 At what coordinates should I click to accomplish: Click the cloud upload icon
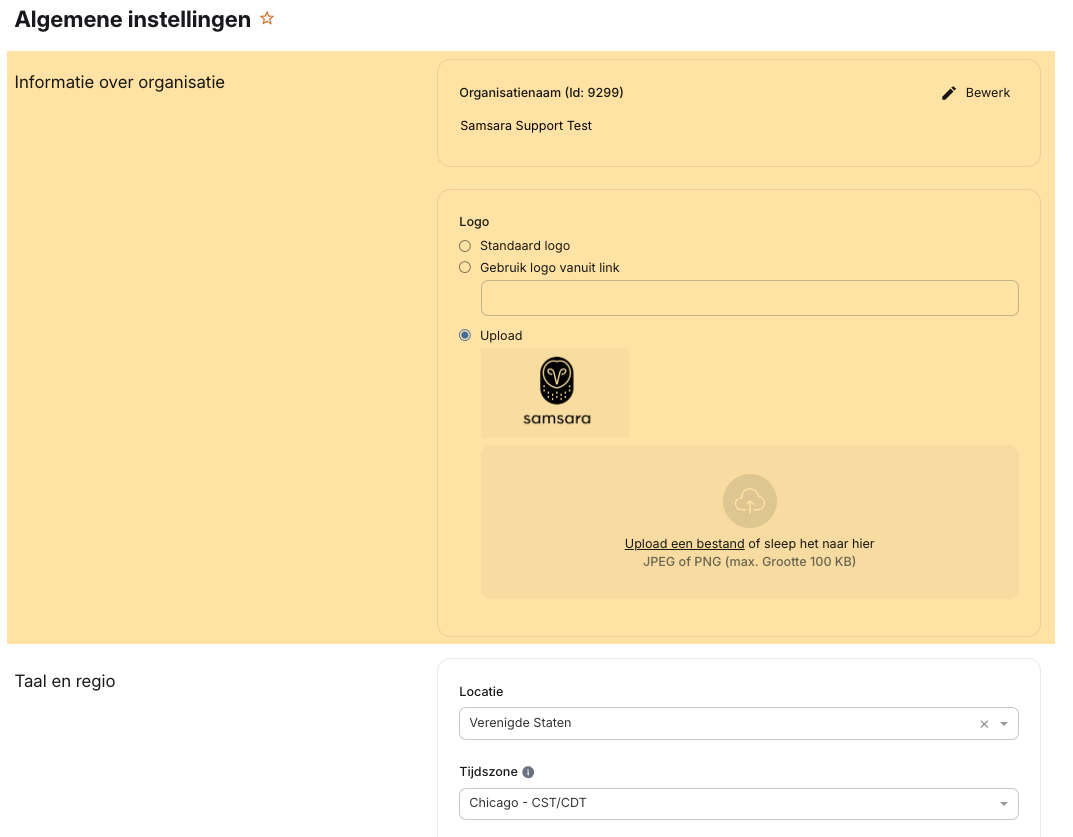coord(749,501)
